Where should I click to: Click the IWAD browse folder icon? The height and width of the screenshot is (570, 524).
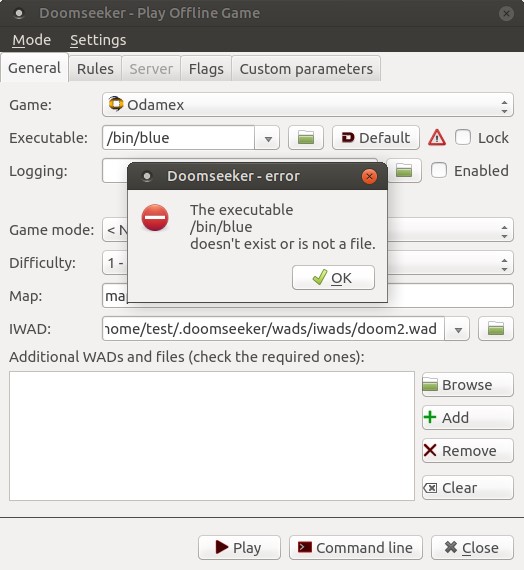tap(496, 329)
